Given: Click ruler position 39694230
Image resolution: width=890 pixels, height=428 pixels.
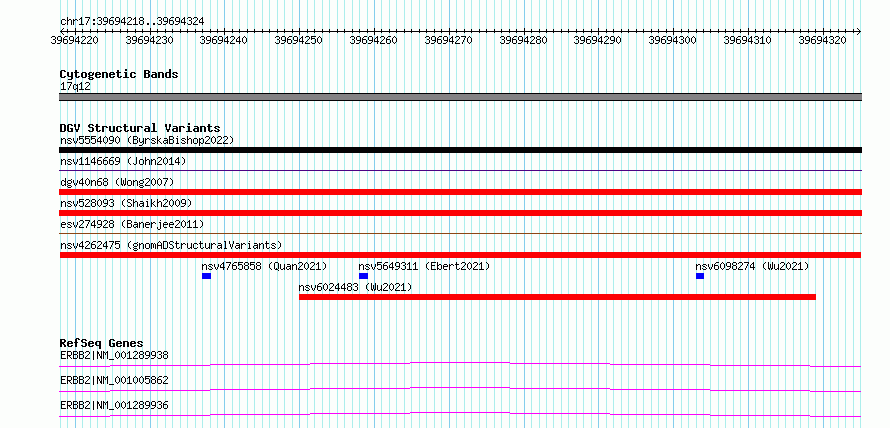Looking at the screenshot, I should pos(149,40).
